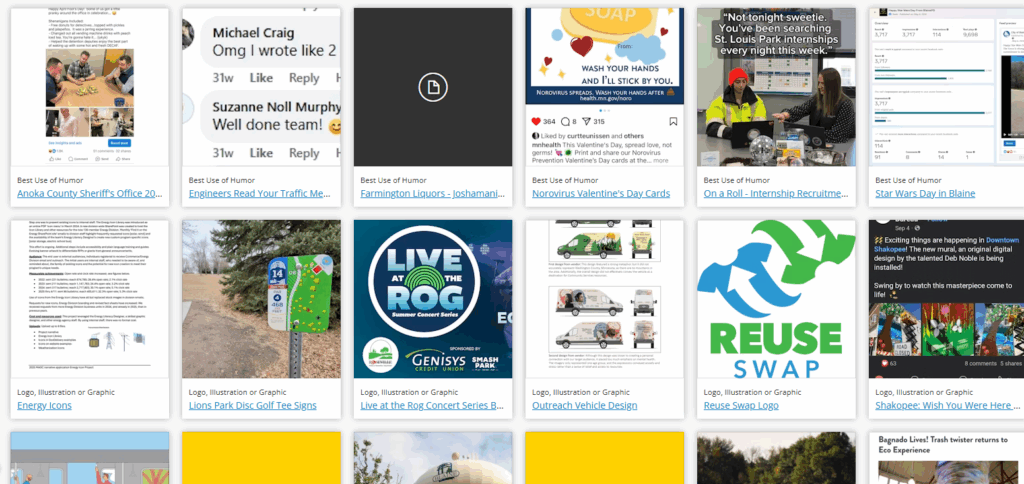Open On a Roll - Internship Recruitme... link
This screenshot has width=1024, height=484.
[x=776, y=193]
